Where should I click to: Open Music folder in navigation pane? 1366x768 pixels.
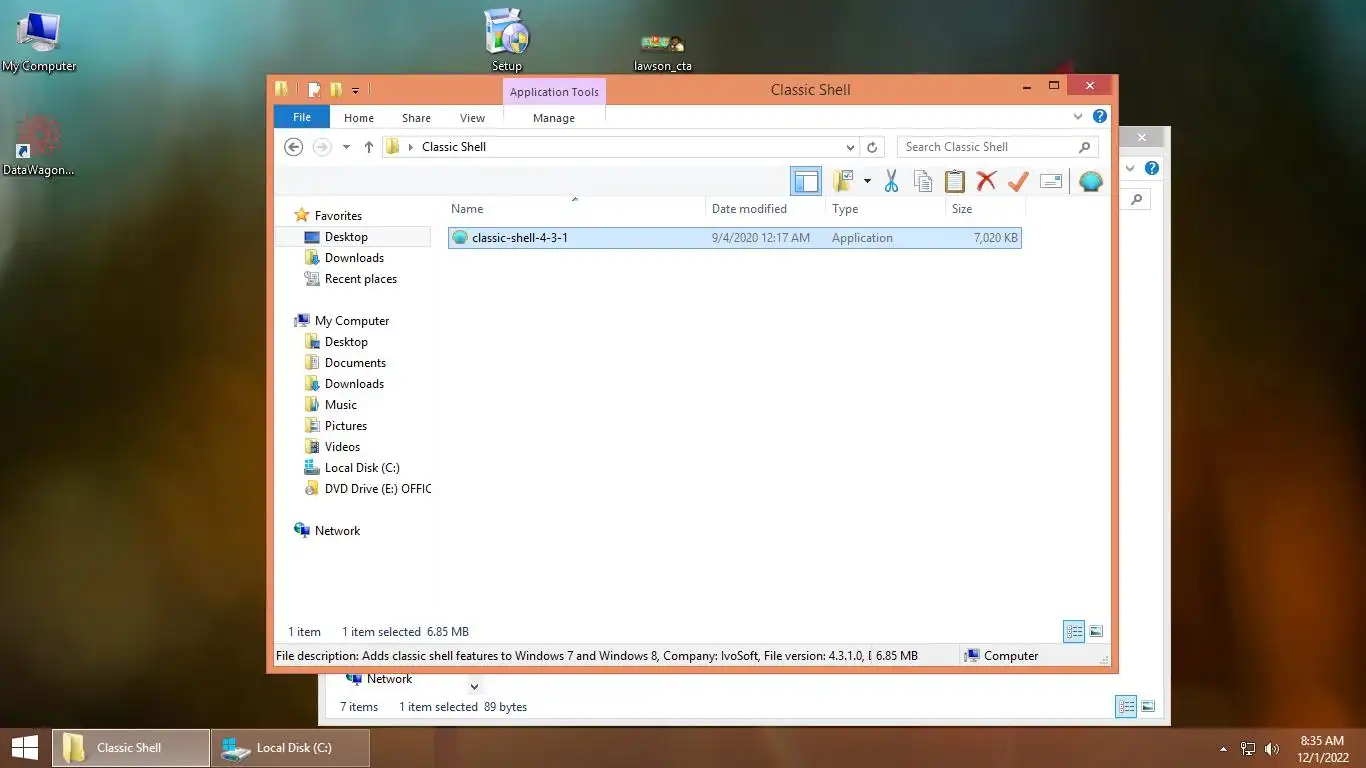[340, 405]
